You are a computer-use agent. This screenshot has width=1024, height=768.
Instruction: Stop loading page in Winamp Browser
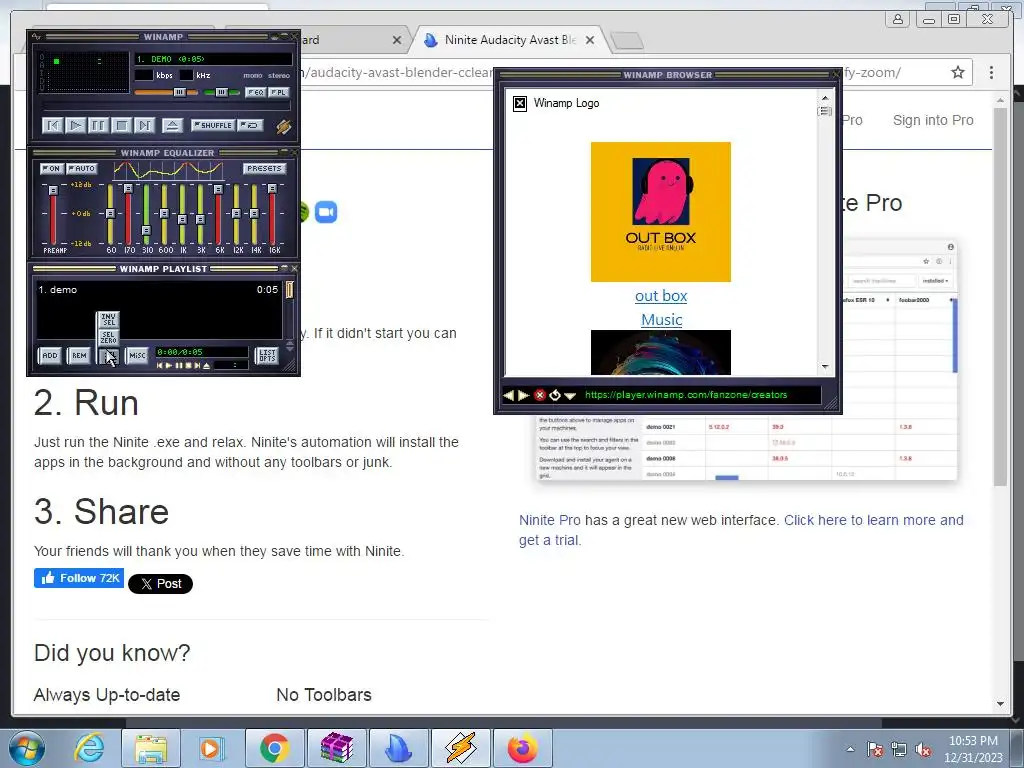539,395
